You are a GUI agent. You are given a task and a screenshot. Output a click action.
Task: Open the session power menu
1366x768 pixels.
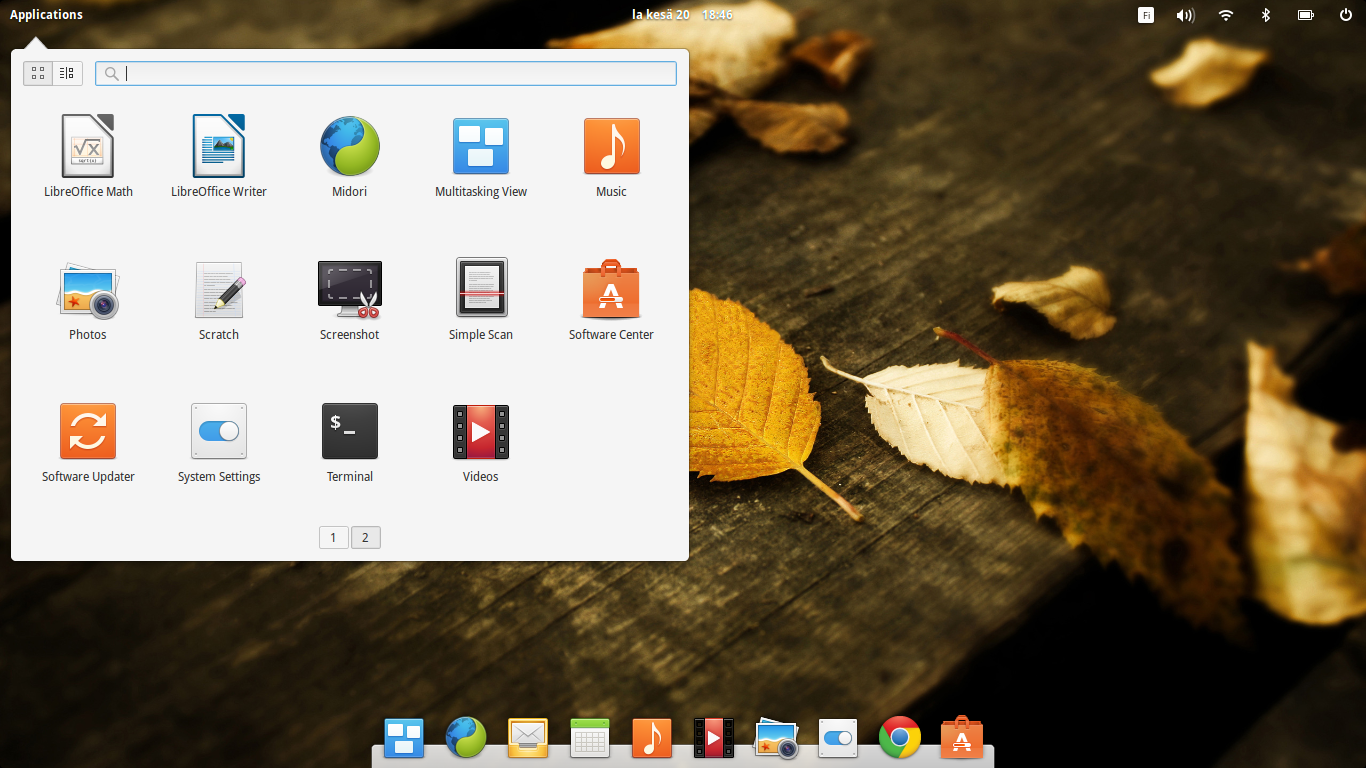click(x=1346, y=15)
